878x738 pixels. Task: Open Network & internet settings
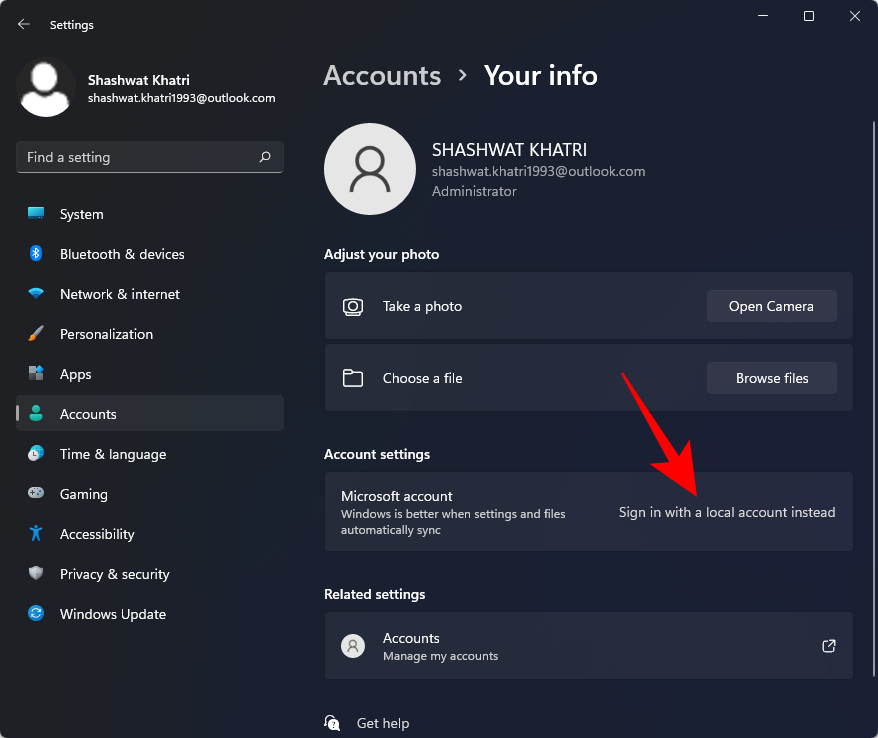(x=36, y=294)
